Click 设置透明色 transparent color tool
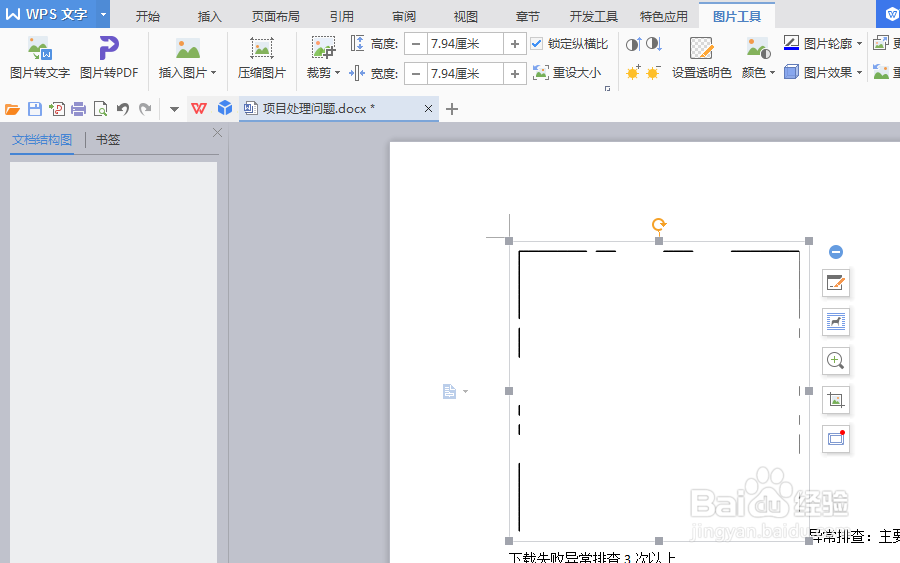900x563 pixels. (701, 57)
